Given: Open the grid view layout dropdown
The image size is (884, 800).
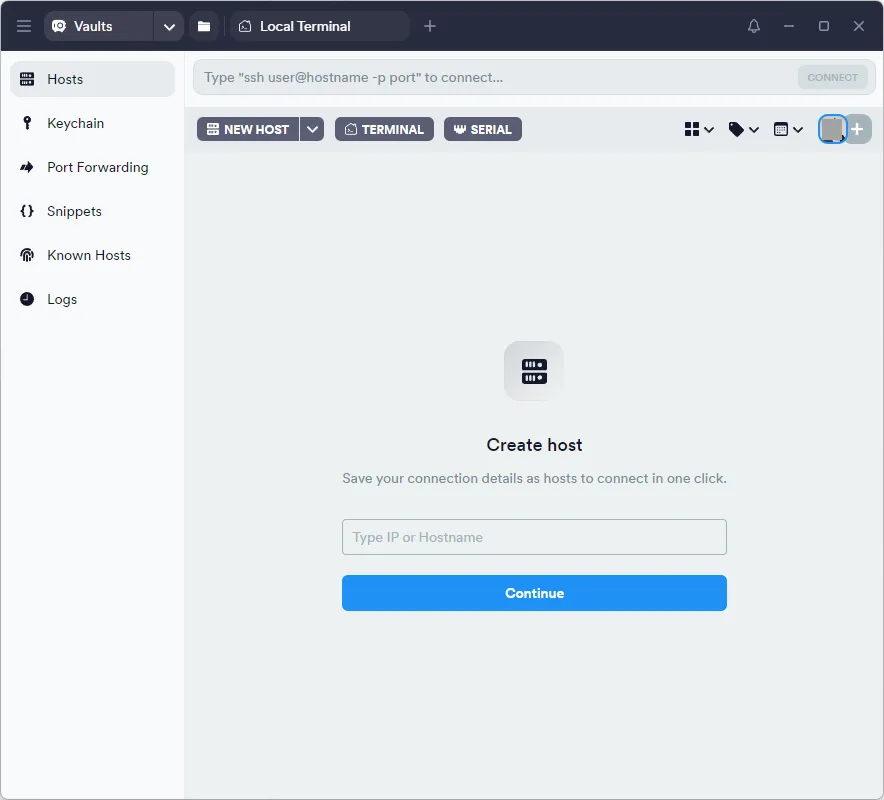Looking at the screenshot, I should 699,130.
